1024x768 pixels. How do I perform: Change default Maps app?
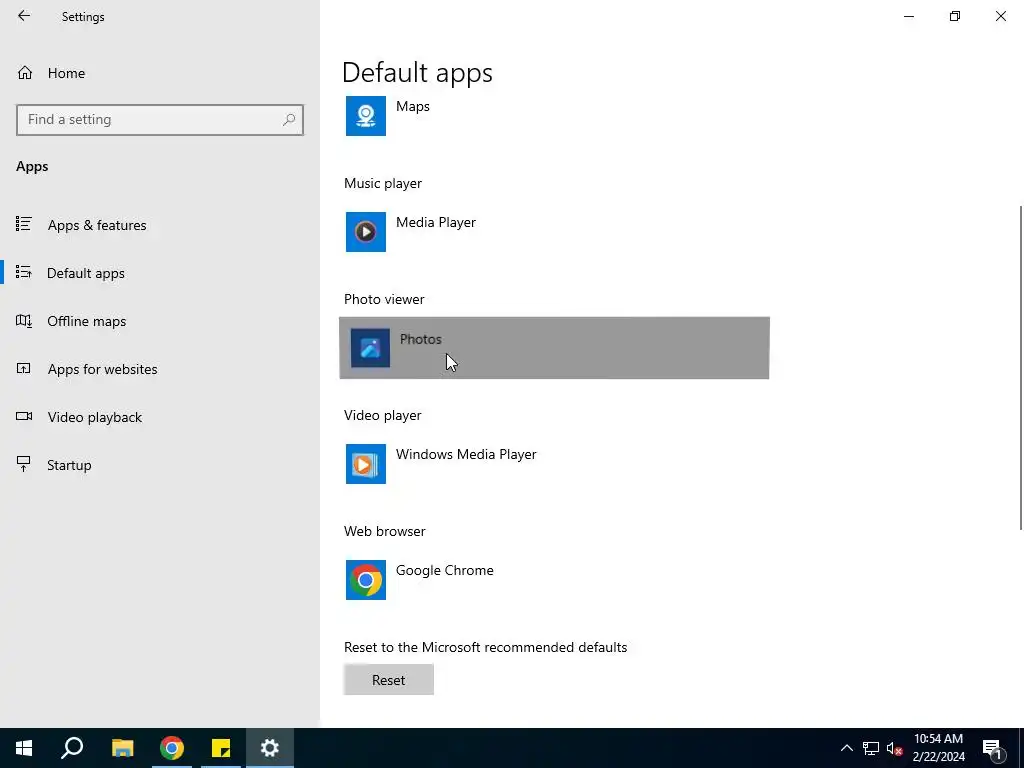(554, 116)
